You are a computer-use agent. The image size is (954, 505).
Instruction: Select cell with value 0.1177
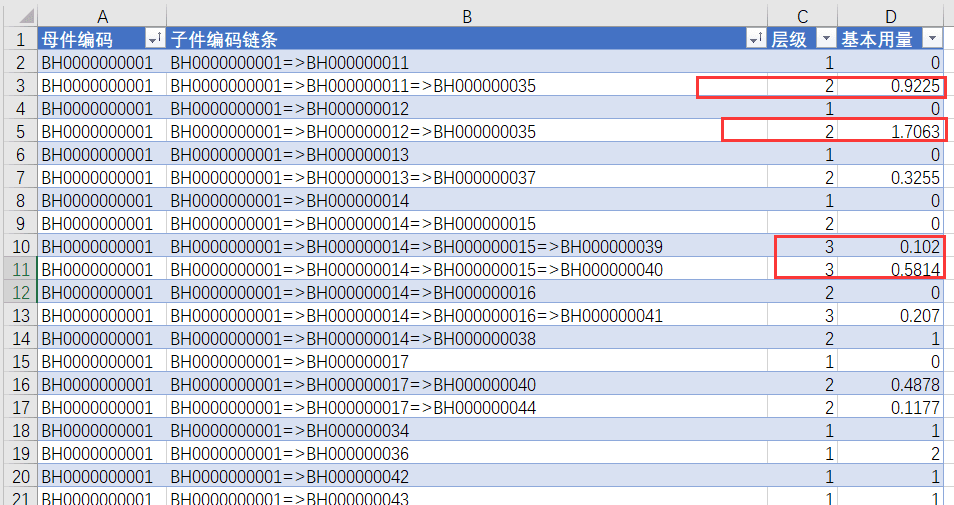891,407
